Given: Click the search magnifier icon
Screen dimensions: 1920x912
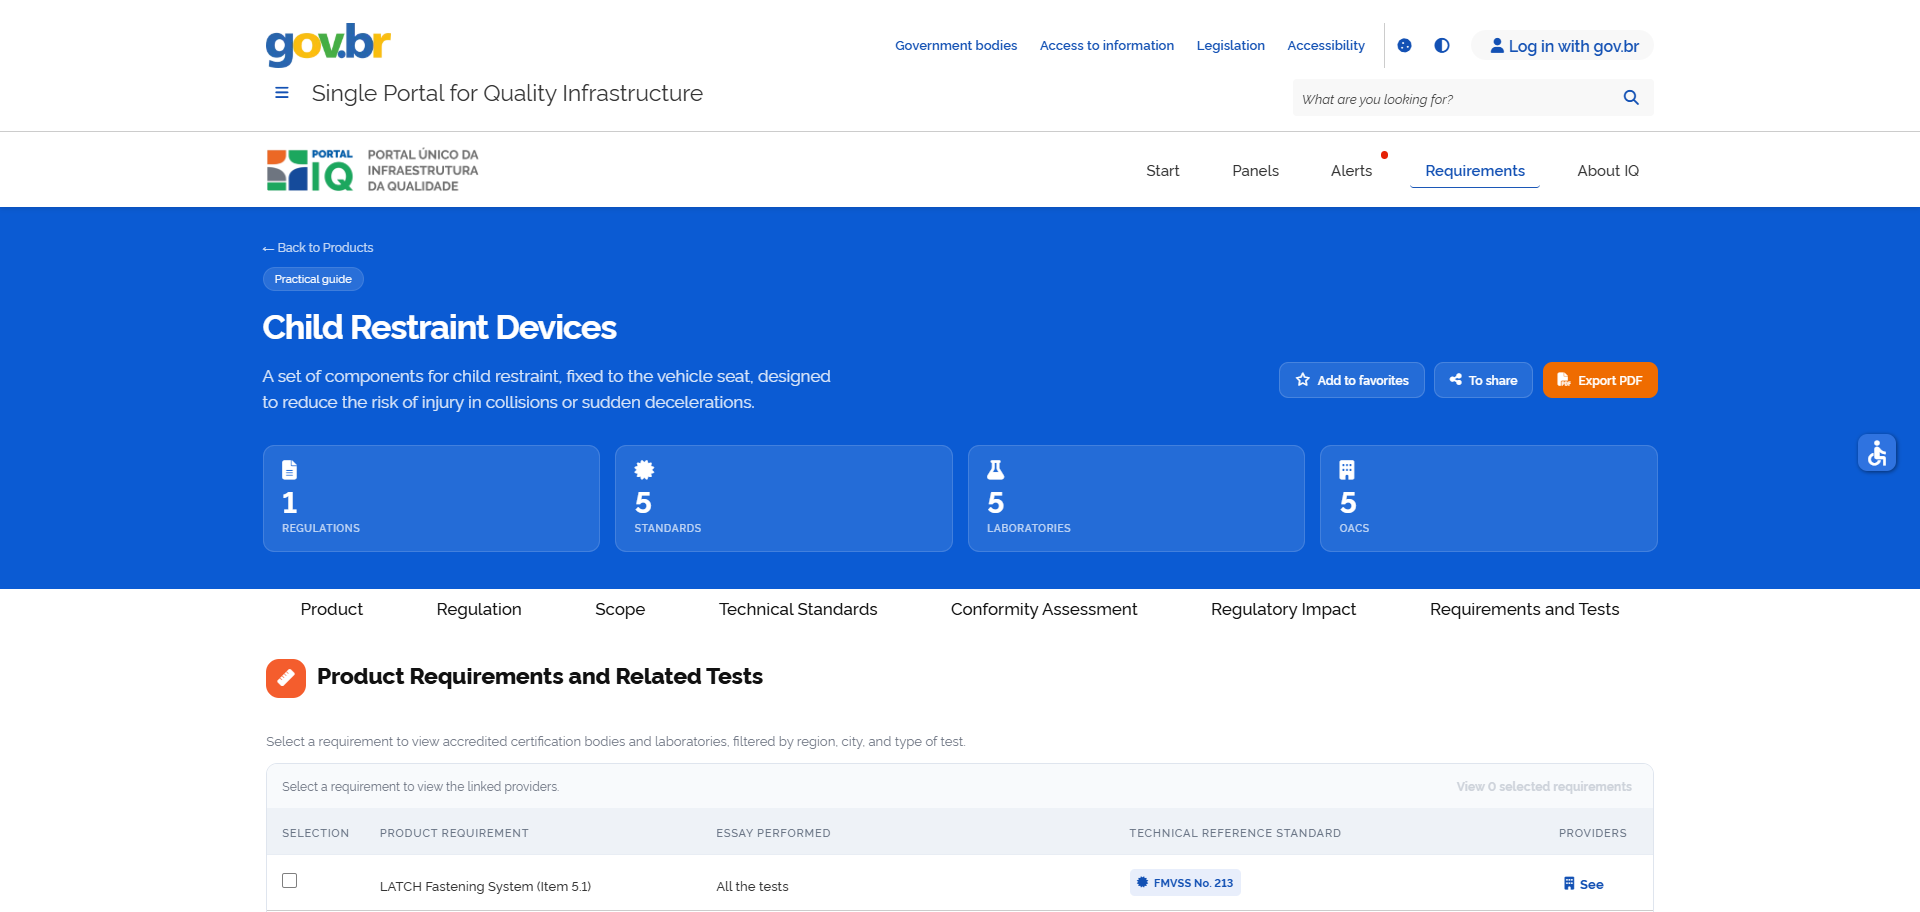Looking at the screenshot, I should coord(1631,98).
